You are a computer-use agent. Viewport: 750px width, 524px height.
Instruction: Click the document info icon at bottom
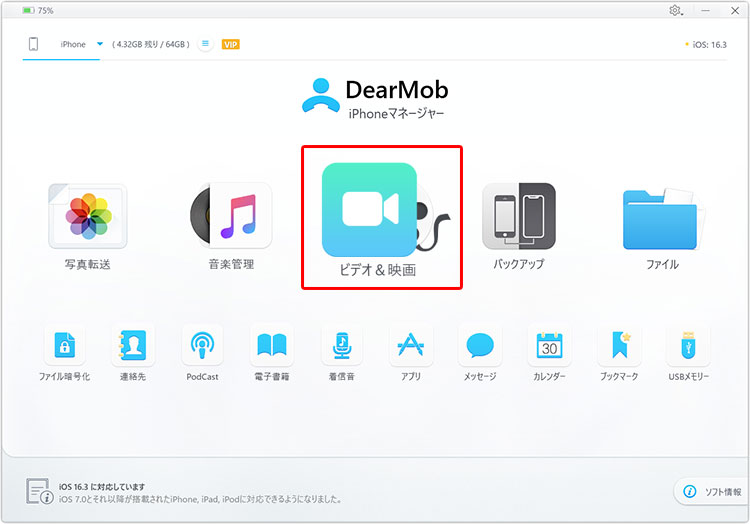39,491
